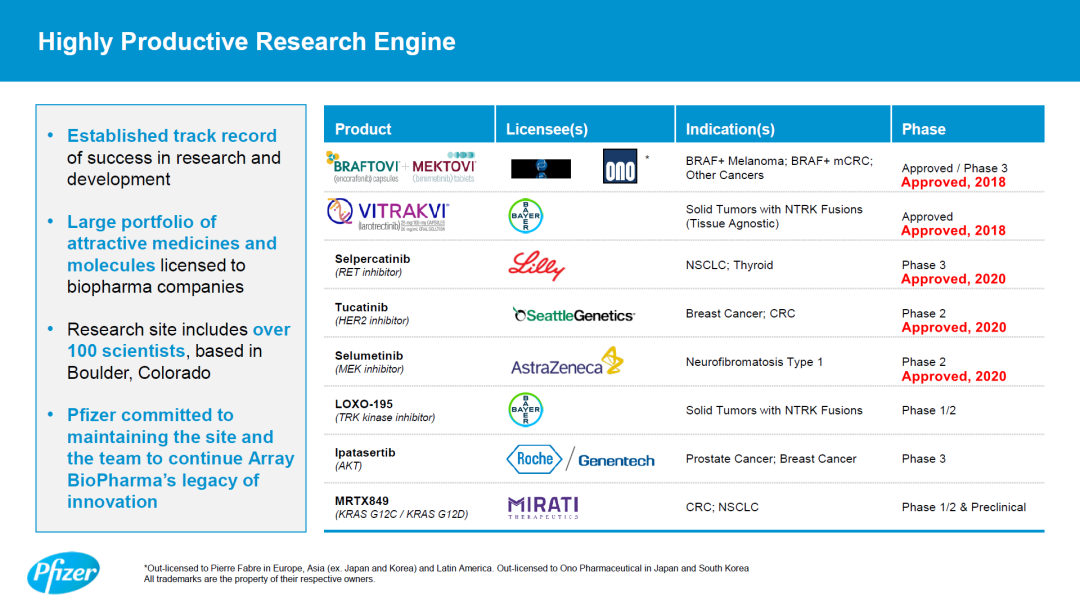
Task: Select the Bayer logo in the LOXO-195 row
Action: (x=526, y=410)
